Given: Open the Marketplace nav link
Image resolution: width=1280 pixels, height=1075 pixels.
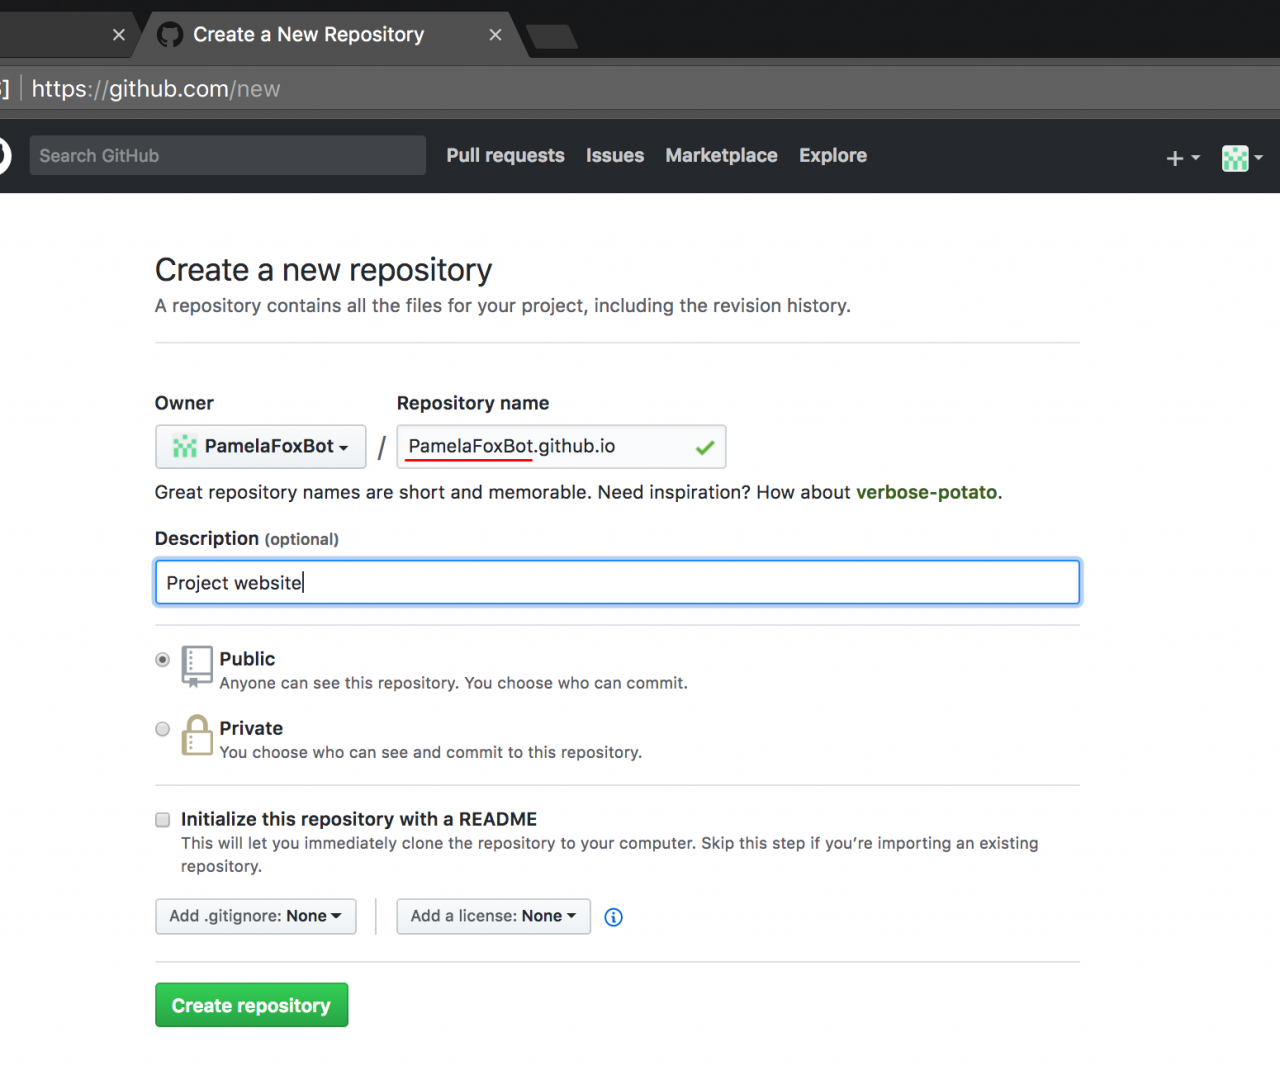Looking at the screenshot, I should [x=721, y=155].
